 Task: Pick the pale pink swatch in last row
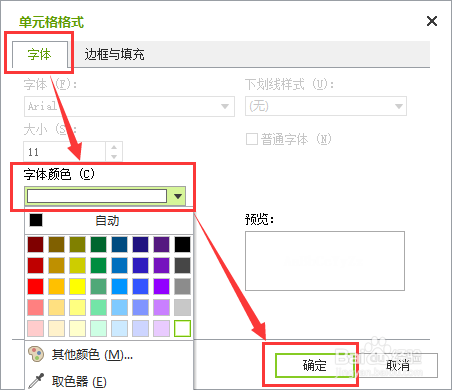(x=36, y=329)
